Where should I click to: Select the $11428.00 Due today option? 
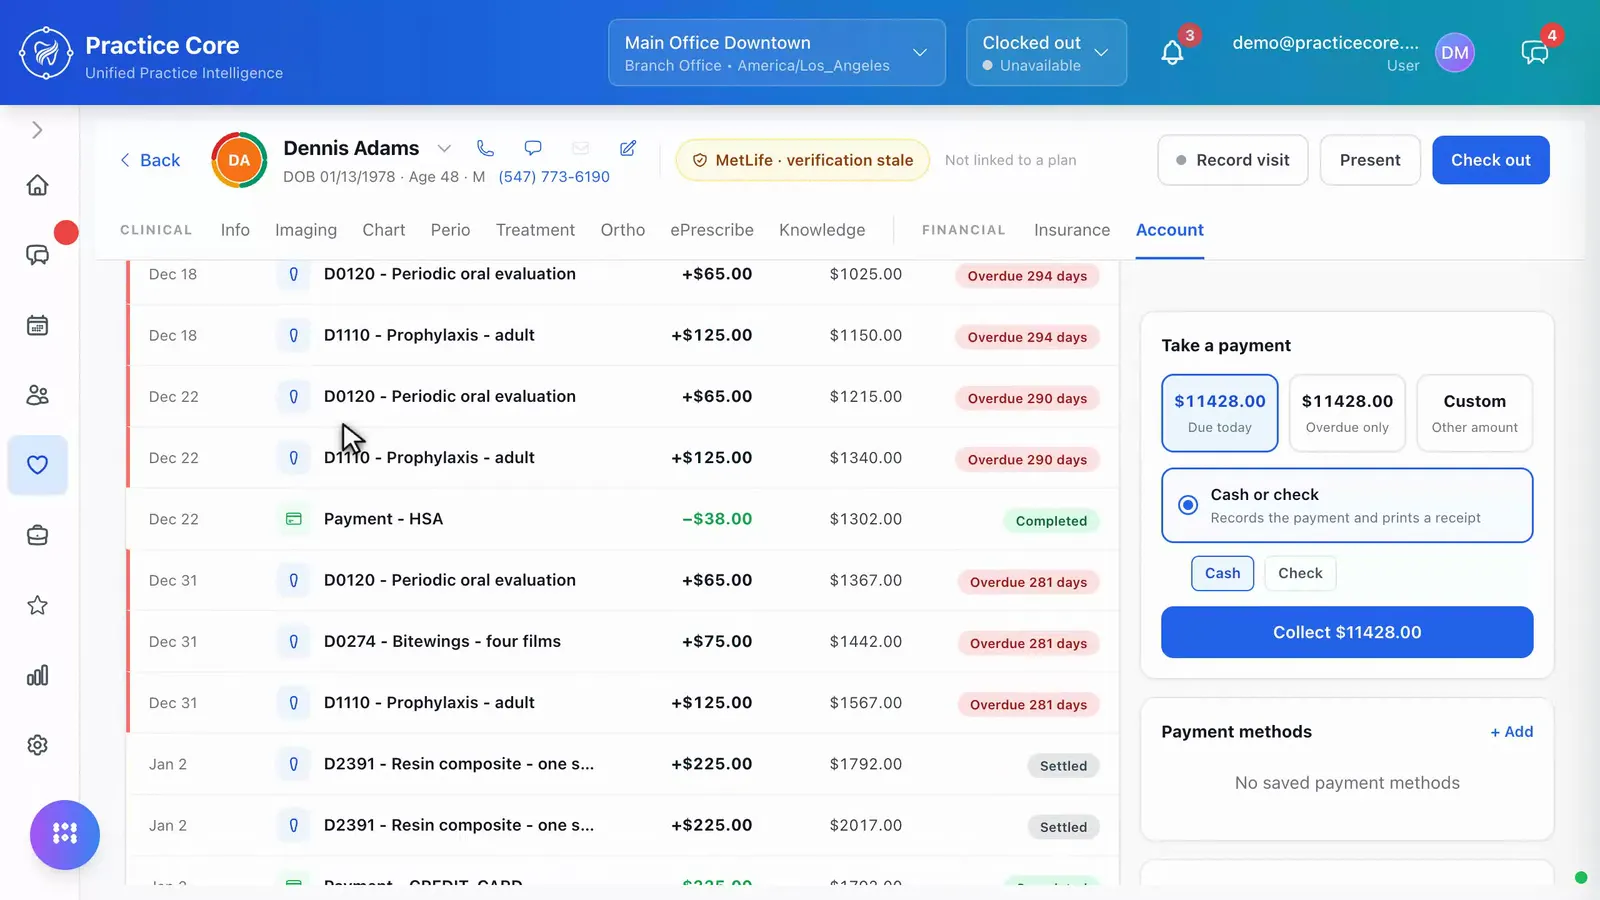click(x=1219, y=413)
